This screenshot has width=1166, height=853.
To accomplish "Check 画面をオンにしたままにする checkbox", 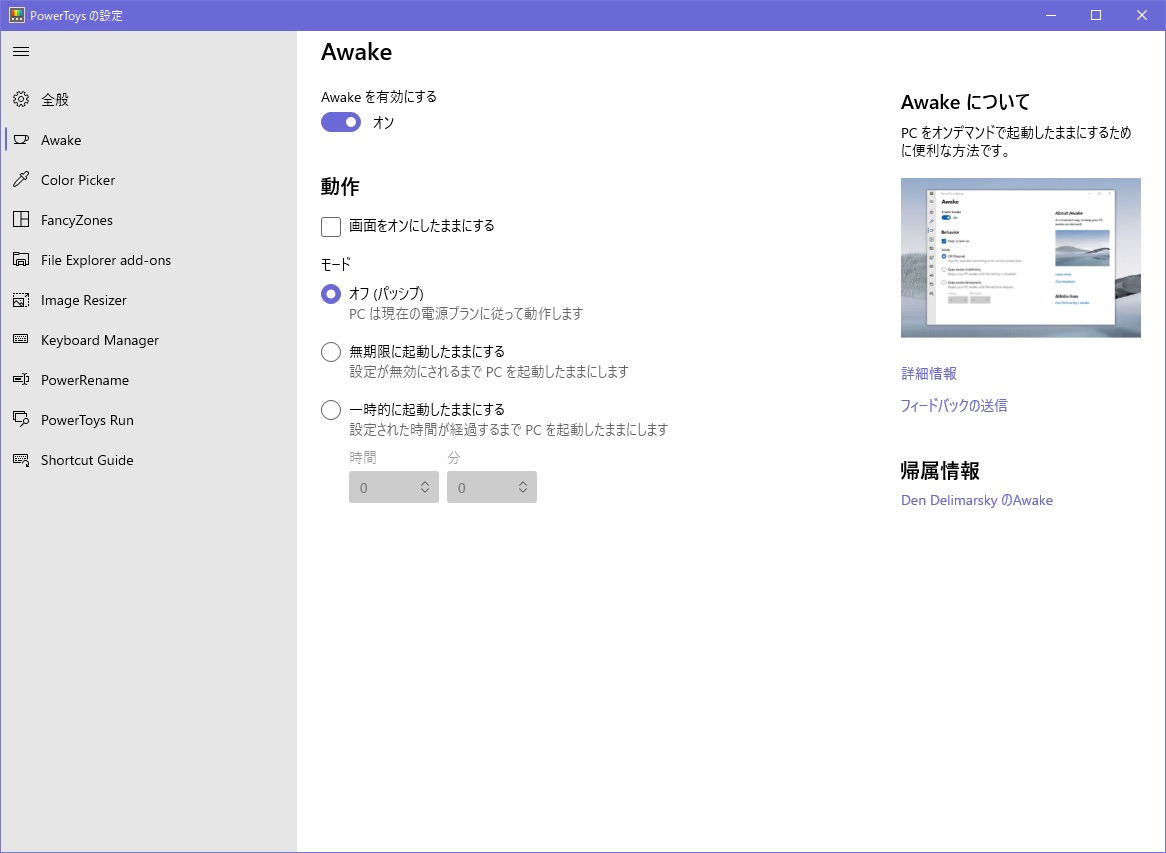I will coord(331,226).
